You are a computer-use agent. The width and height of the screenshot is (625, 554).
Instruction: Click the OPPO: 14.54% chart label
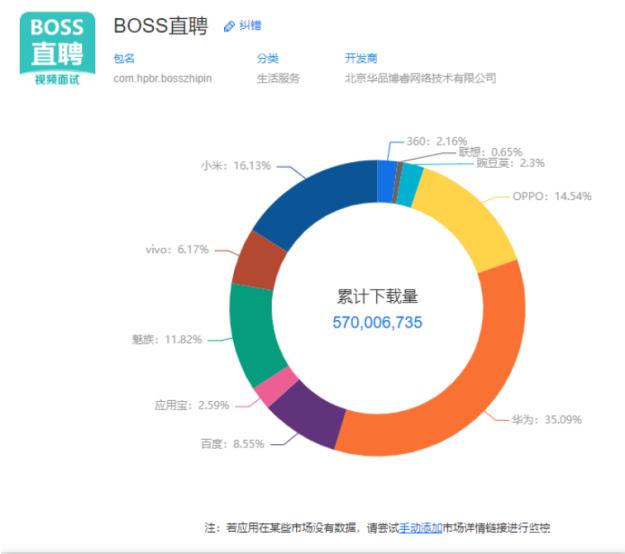pos(552,196)
